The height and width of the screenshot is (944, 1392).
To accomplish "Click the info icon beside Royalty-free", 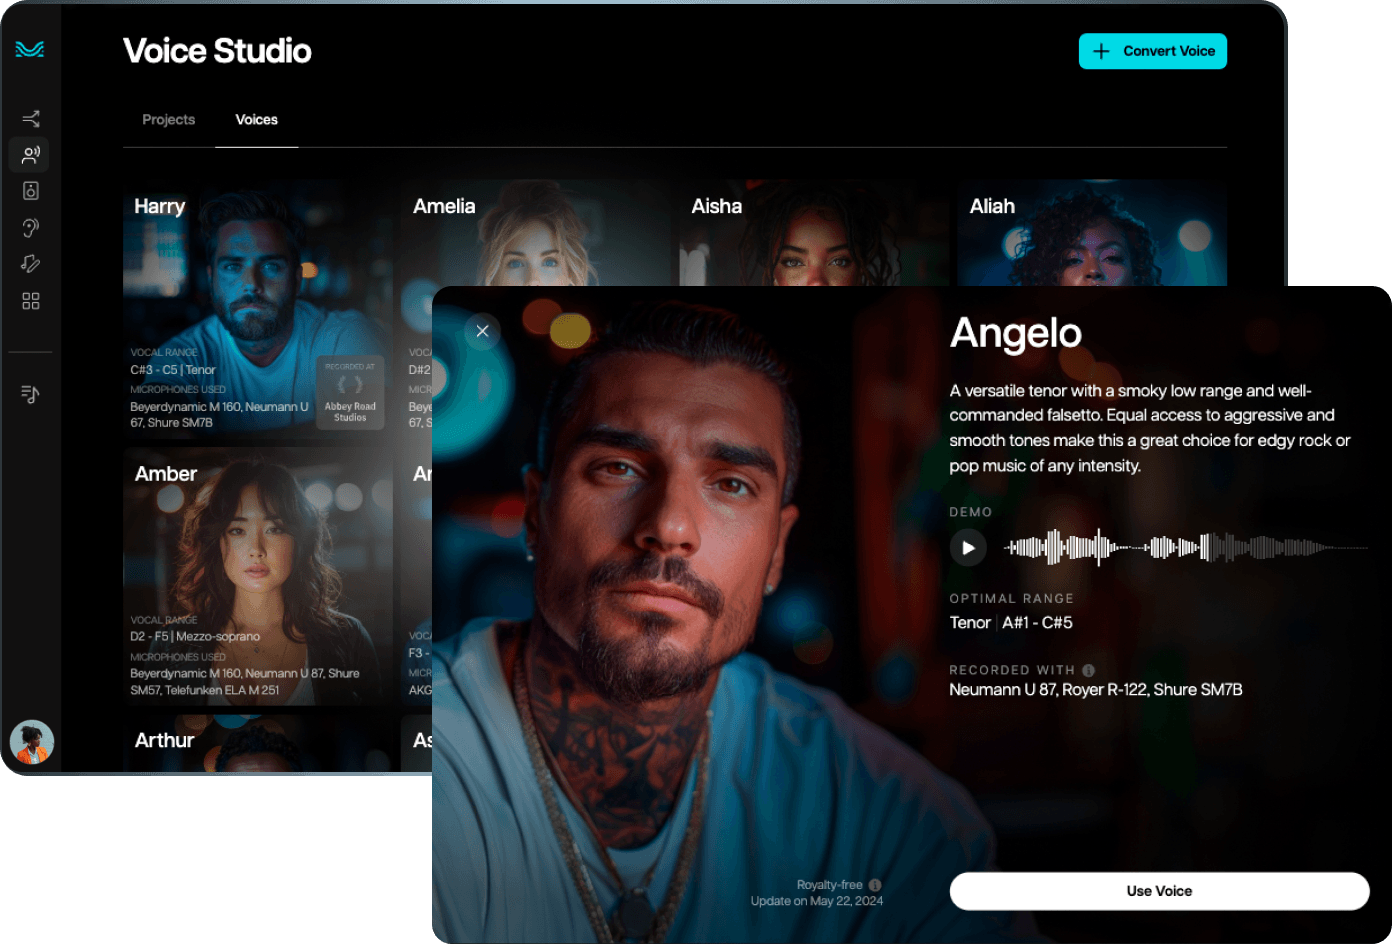I will coord(875,885).
